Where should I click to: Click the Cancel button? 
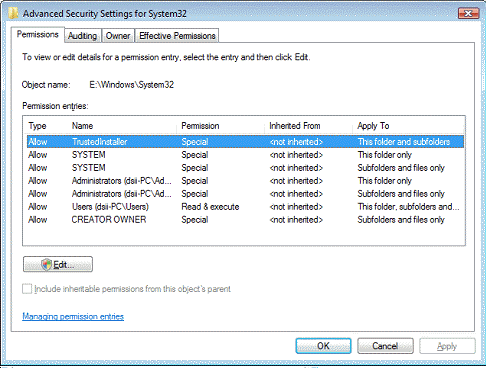pyautogui.click(x=385, y=346)
